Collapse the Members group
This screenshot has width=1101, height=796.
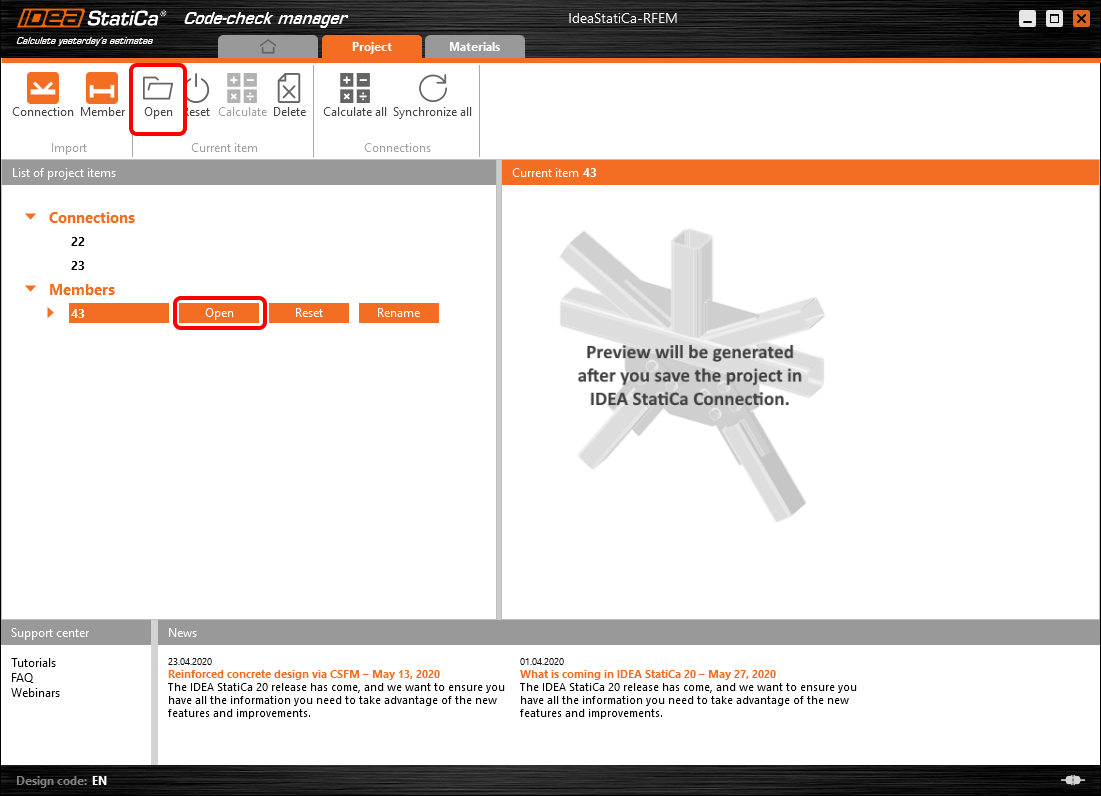tap(31, 288)
